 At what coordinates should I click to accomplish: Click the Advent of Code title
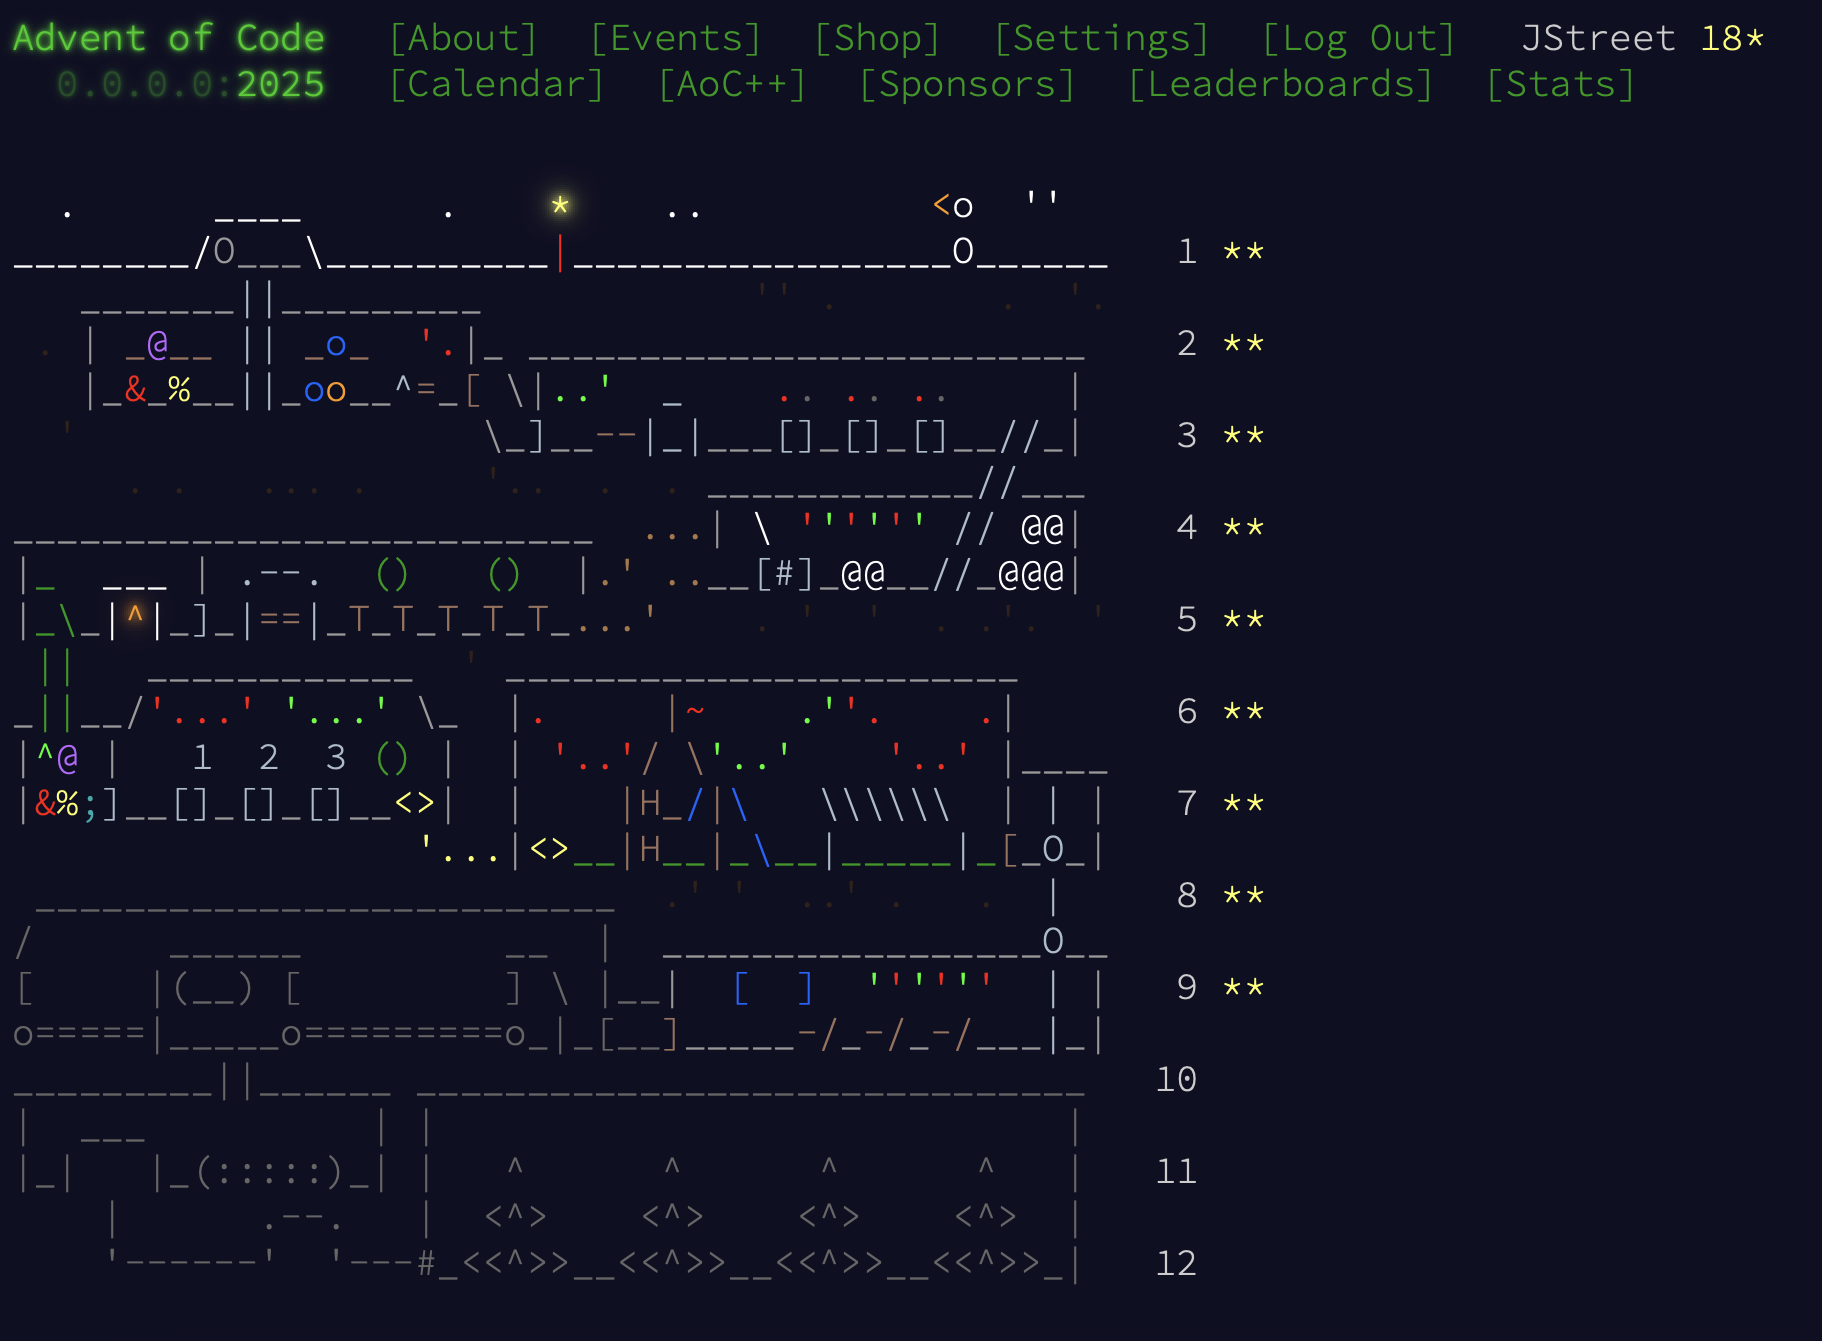click(x=169, y=38)
